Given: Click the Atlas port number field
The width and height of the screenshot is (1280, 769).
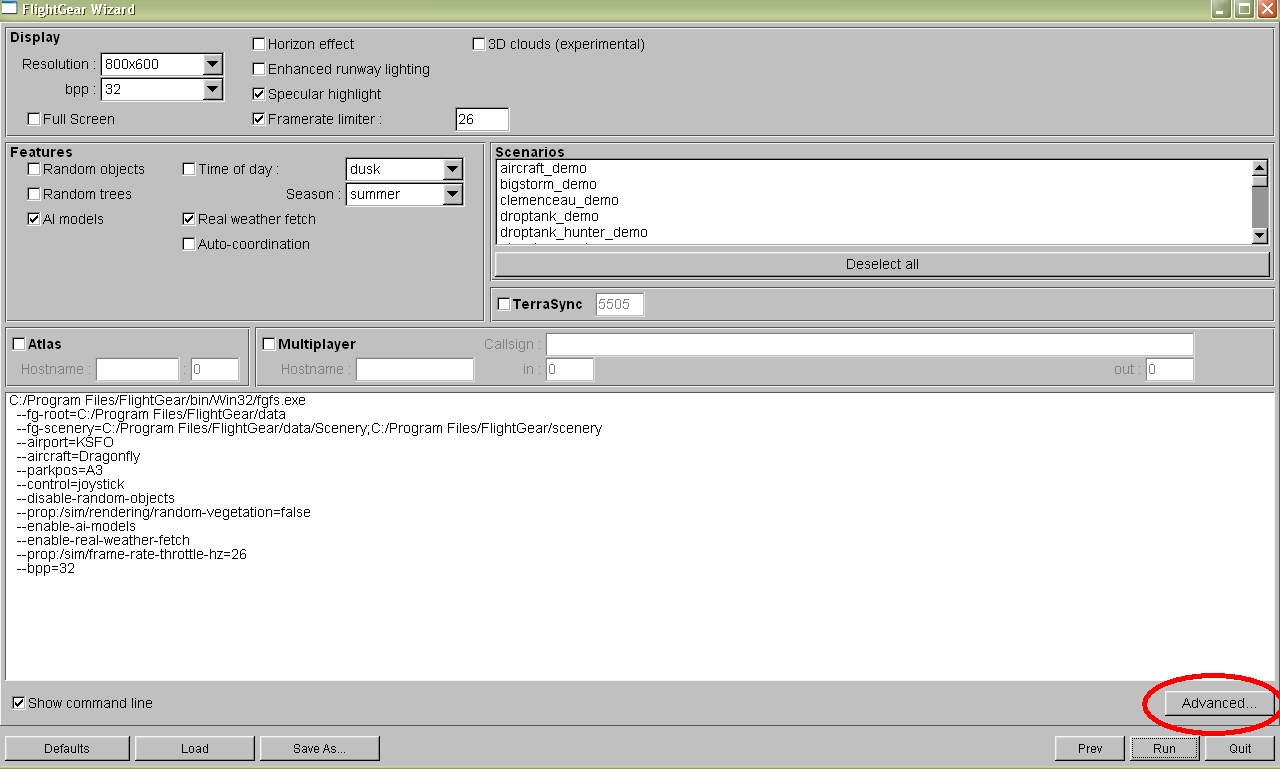Looking at the screenshot, I should (x=215, y=369).
